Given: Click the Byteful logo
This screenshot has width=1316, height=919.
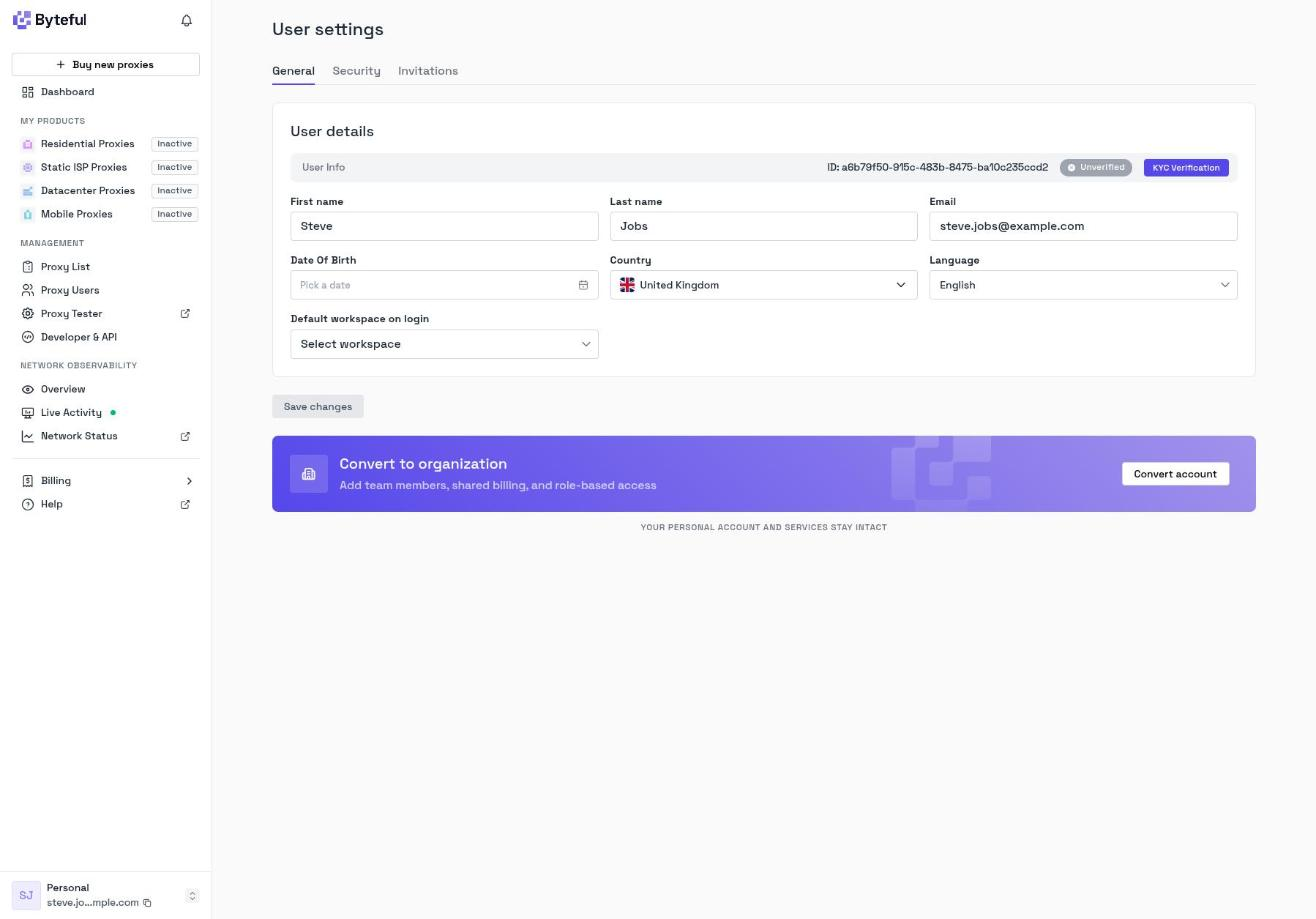Looking at the screenshot, I should (x=49, y=20).
